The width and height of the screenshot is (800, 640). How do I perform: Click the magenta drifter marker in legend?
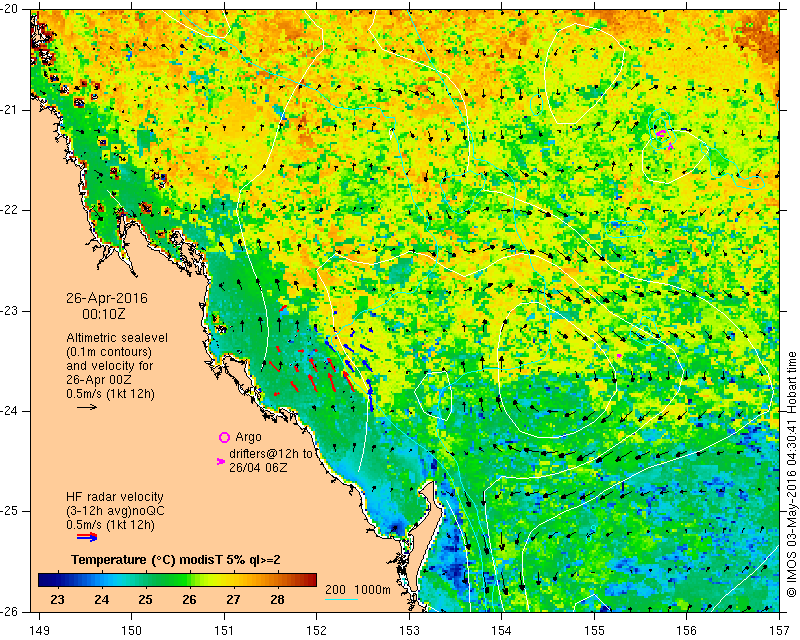221,461
